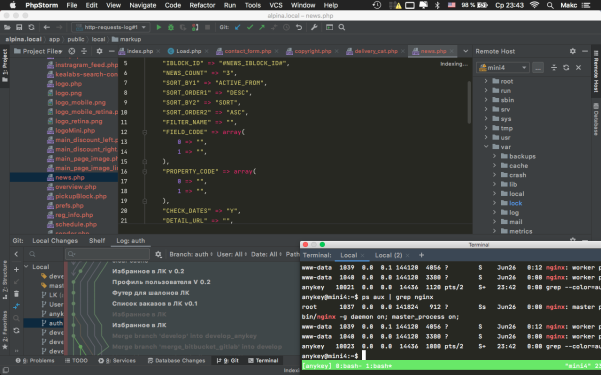The width and height of the screenshot is (601, 375).
Task: Click the editor vertical scrollbar
Action: click(469, 102)
